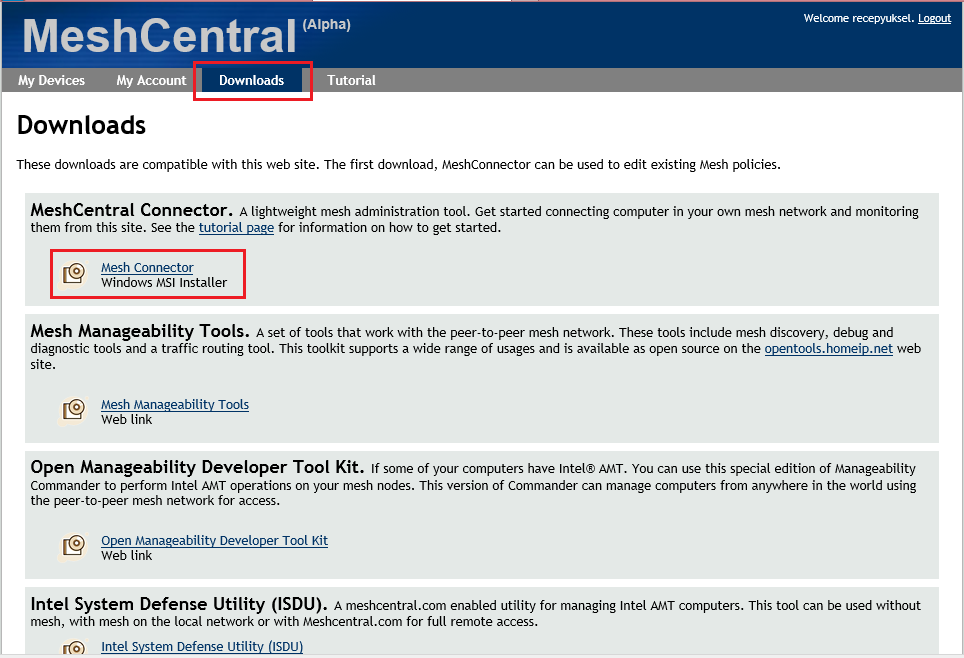Visit the opentools.homeip.net link
Screen dimensions: 964x658
coord(828,349)
